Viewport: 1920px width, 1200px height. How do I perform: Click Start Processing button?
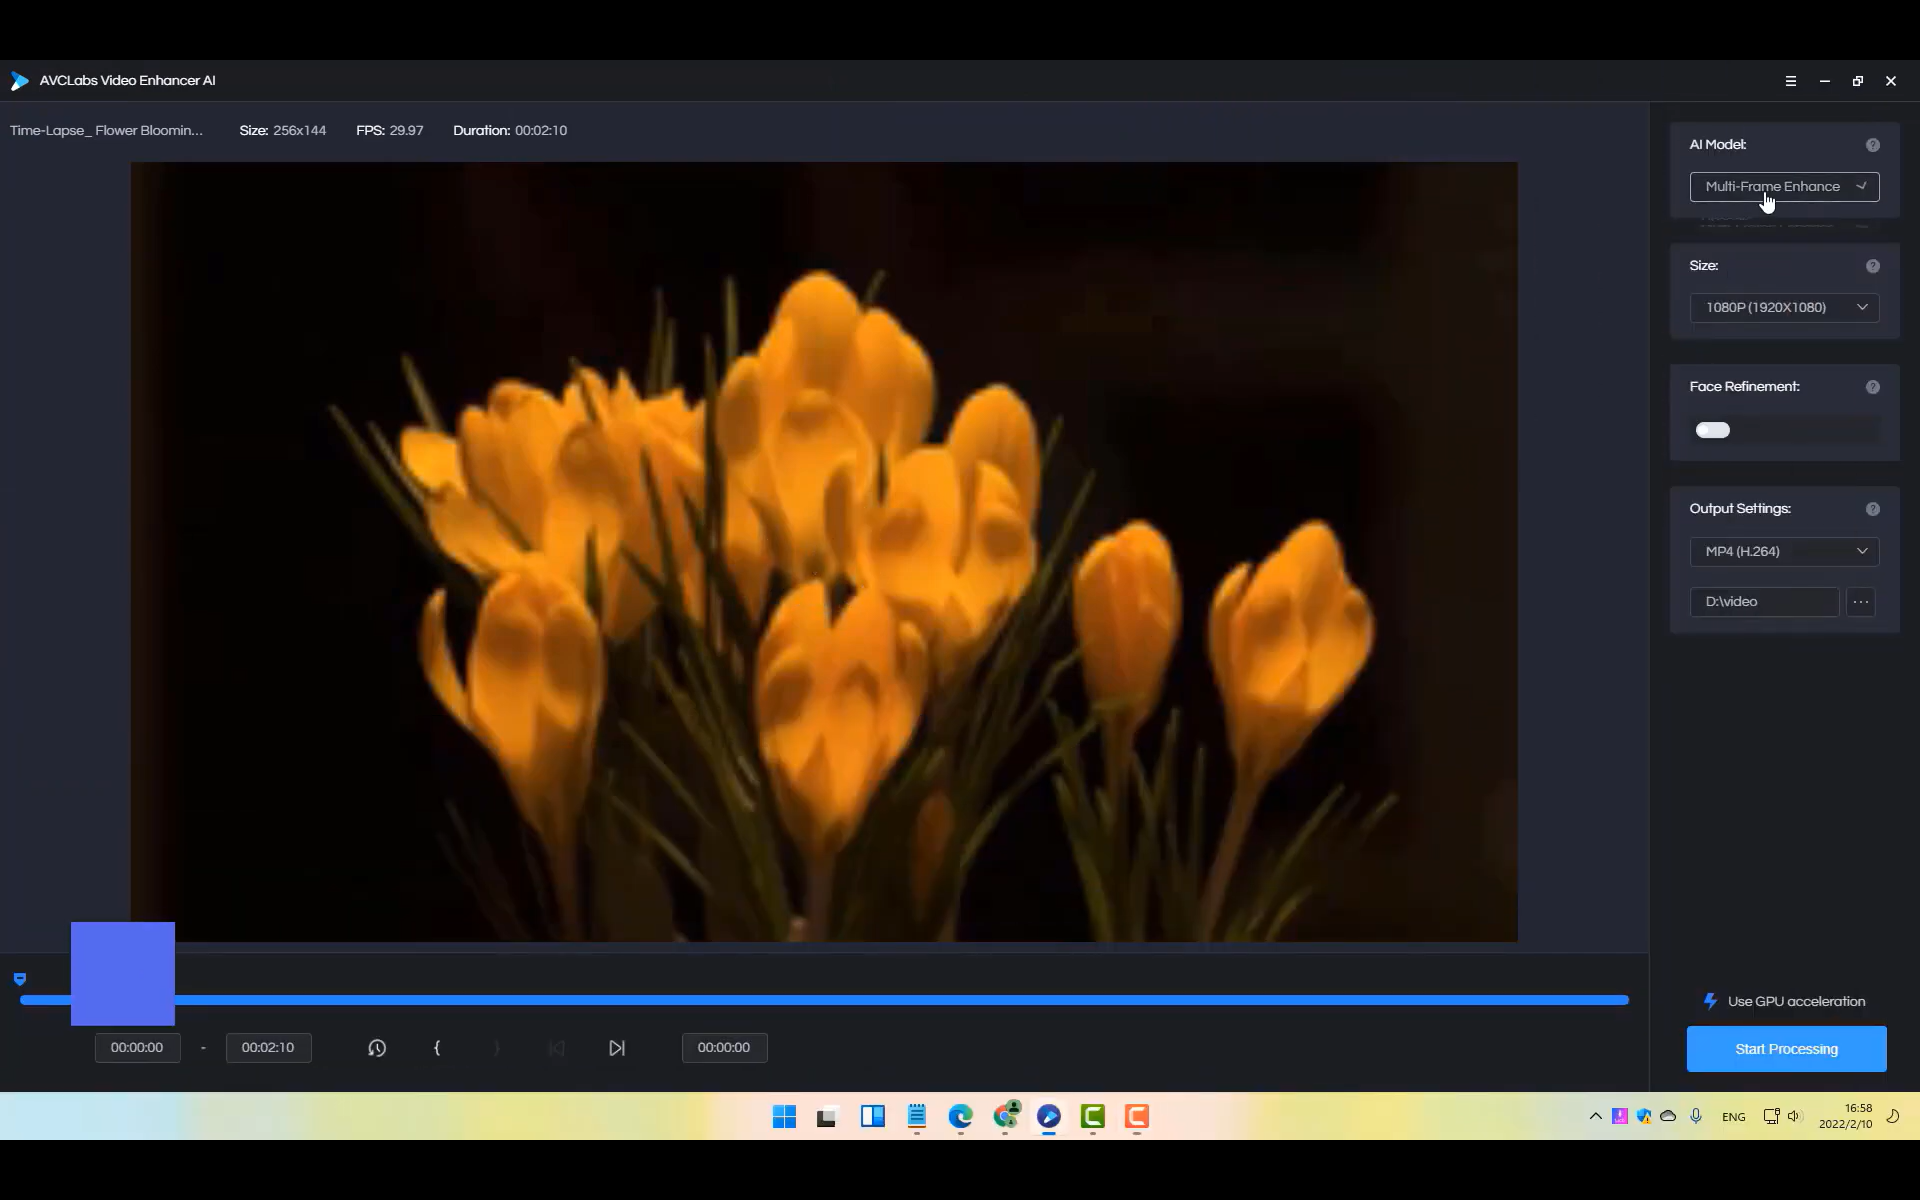coord(1787,1049)
